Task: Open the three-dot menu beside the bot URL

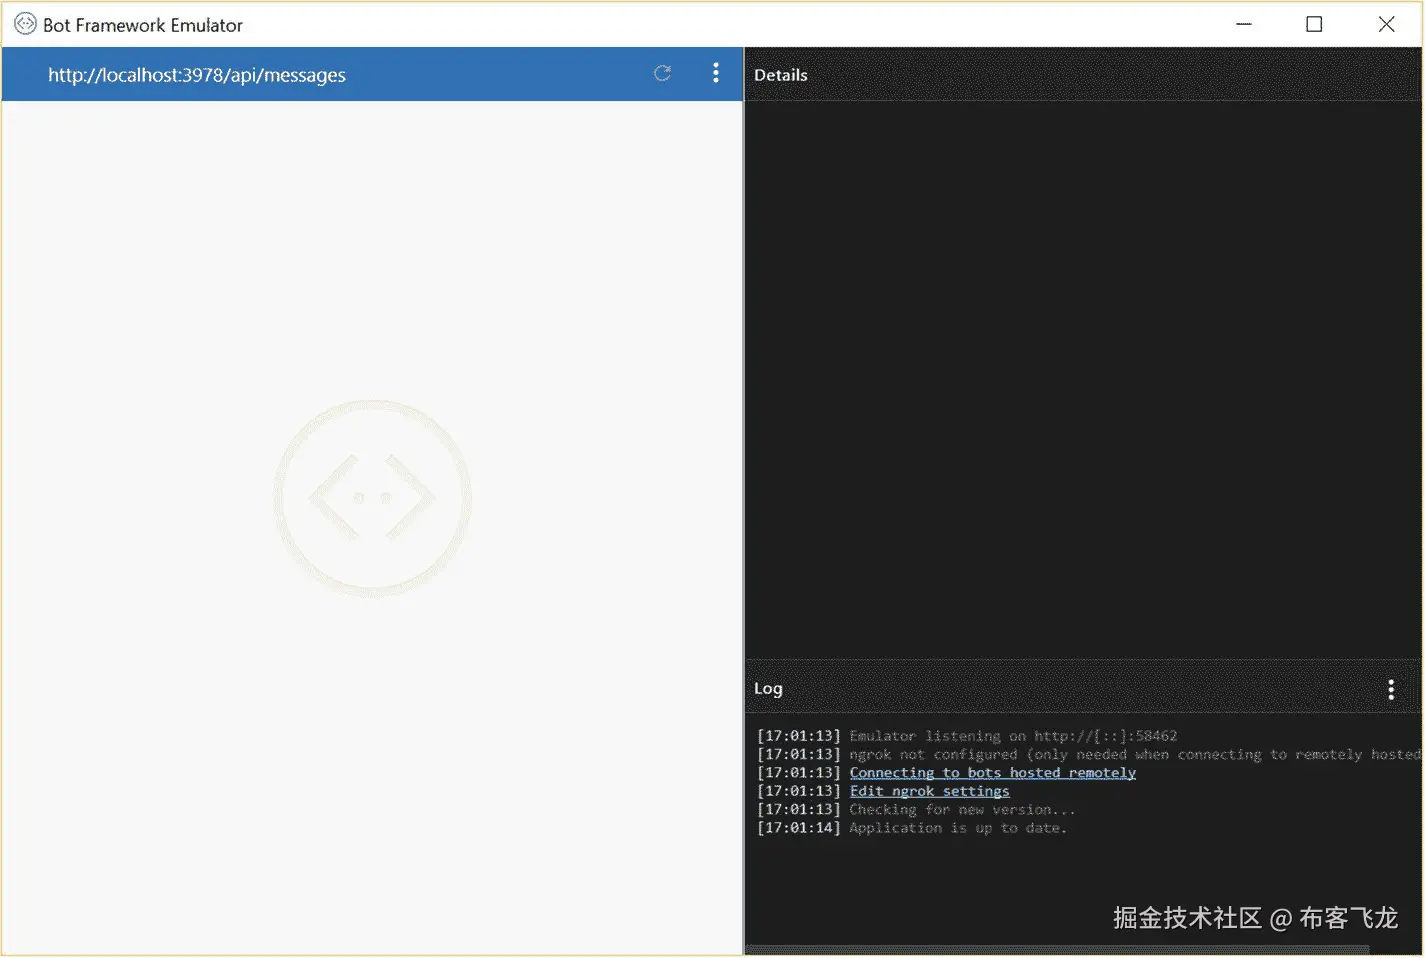Action: 715,73
